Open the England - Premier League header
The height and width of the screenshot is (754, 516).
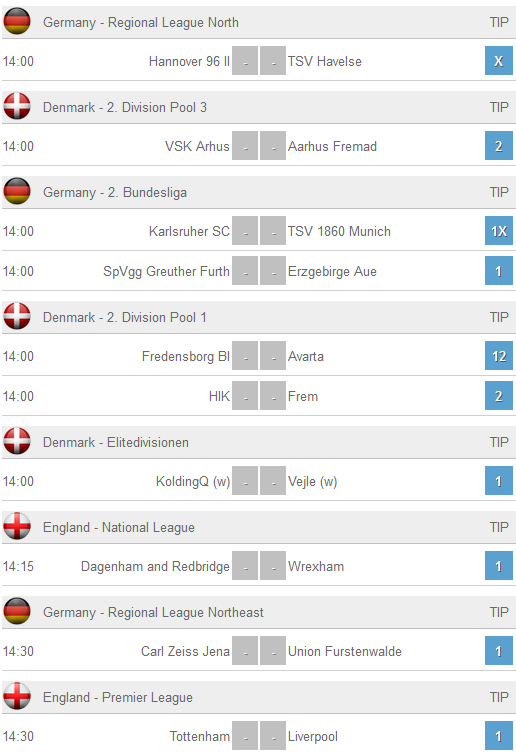[x=118, y=697]
